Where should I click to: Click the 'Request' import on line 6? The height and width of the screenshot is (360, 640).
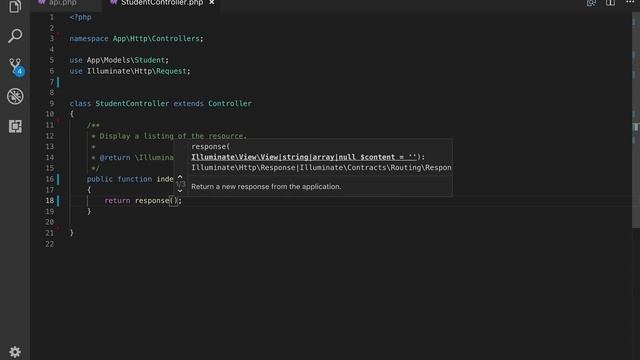171,71
